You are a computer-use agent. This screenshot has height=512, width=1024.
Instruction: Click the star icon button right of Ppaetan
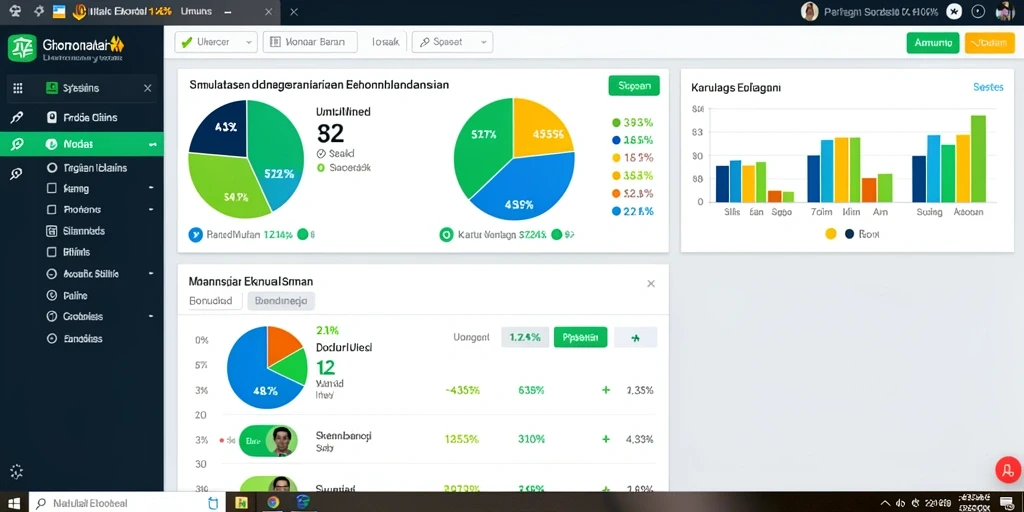(x=635, y=338)
